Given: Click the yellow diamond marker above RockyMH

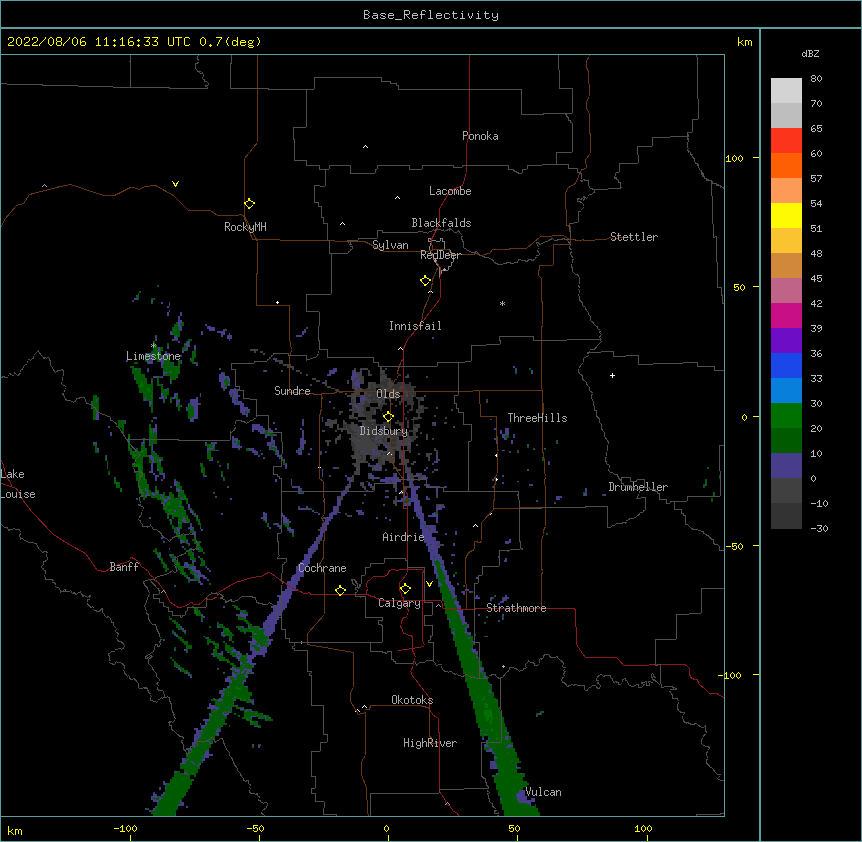Looking at the screenshot, I should [x=250, y=204].
